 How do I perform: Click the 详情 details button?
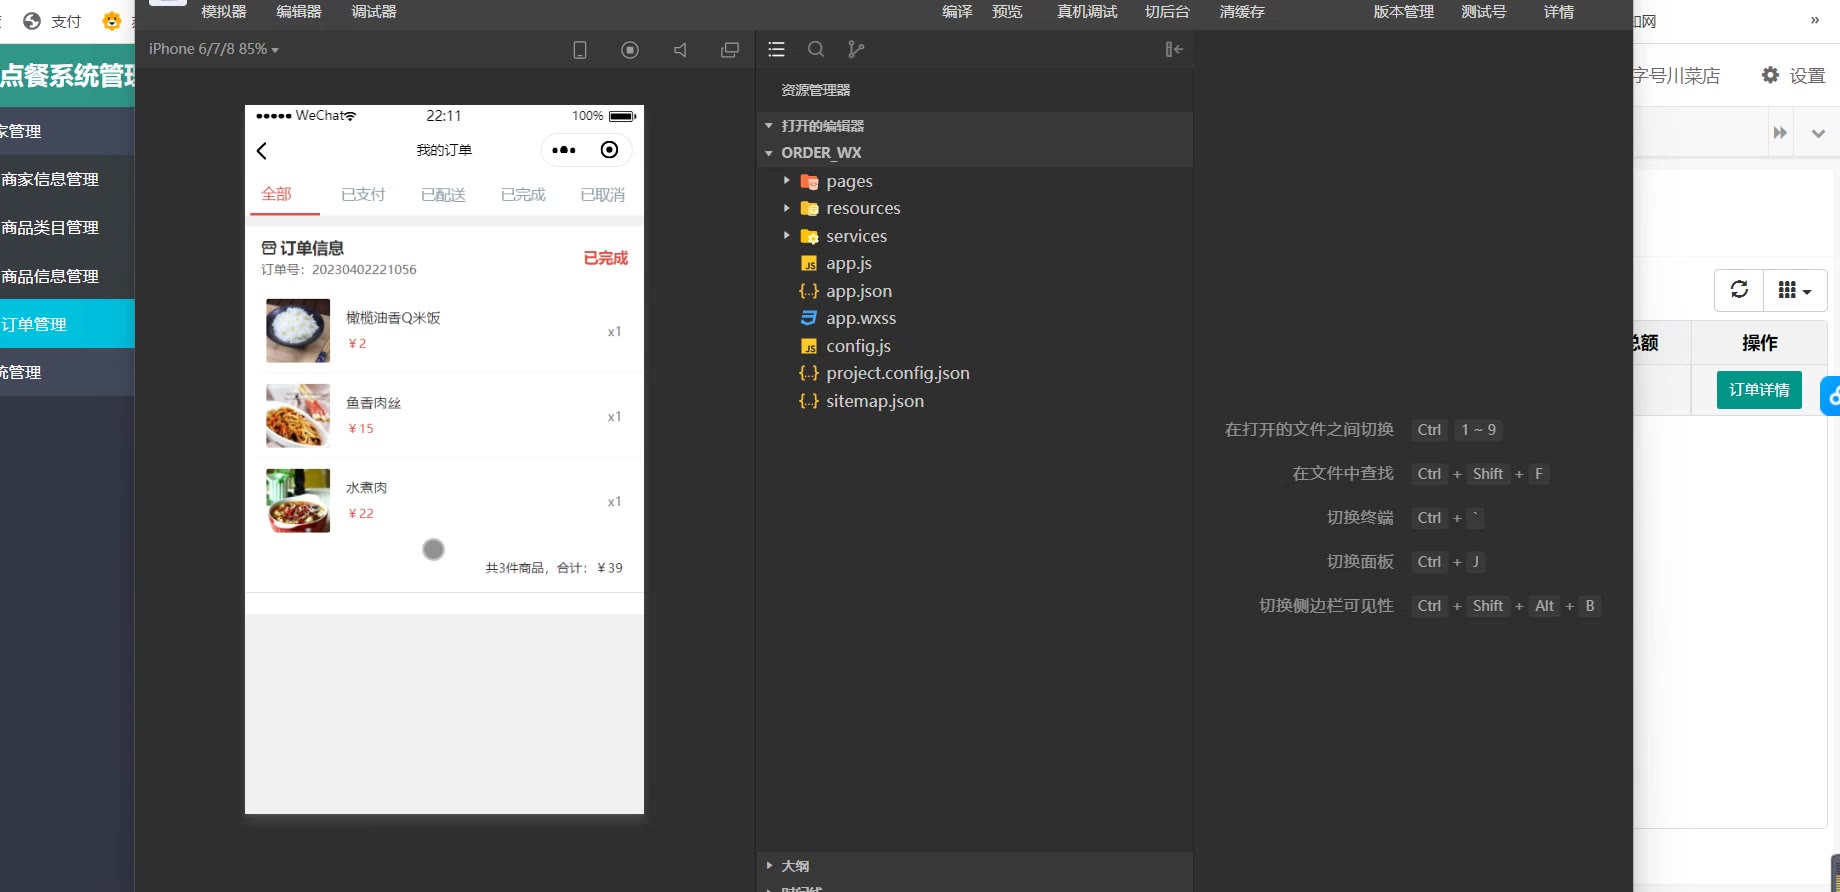pos(1559,11)
